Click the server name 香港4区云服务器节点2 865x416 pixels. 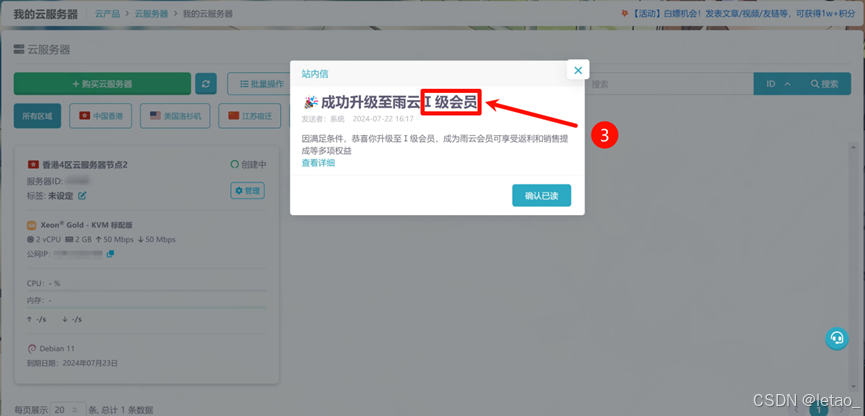85,164
